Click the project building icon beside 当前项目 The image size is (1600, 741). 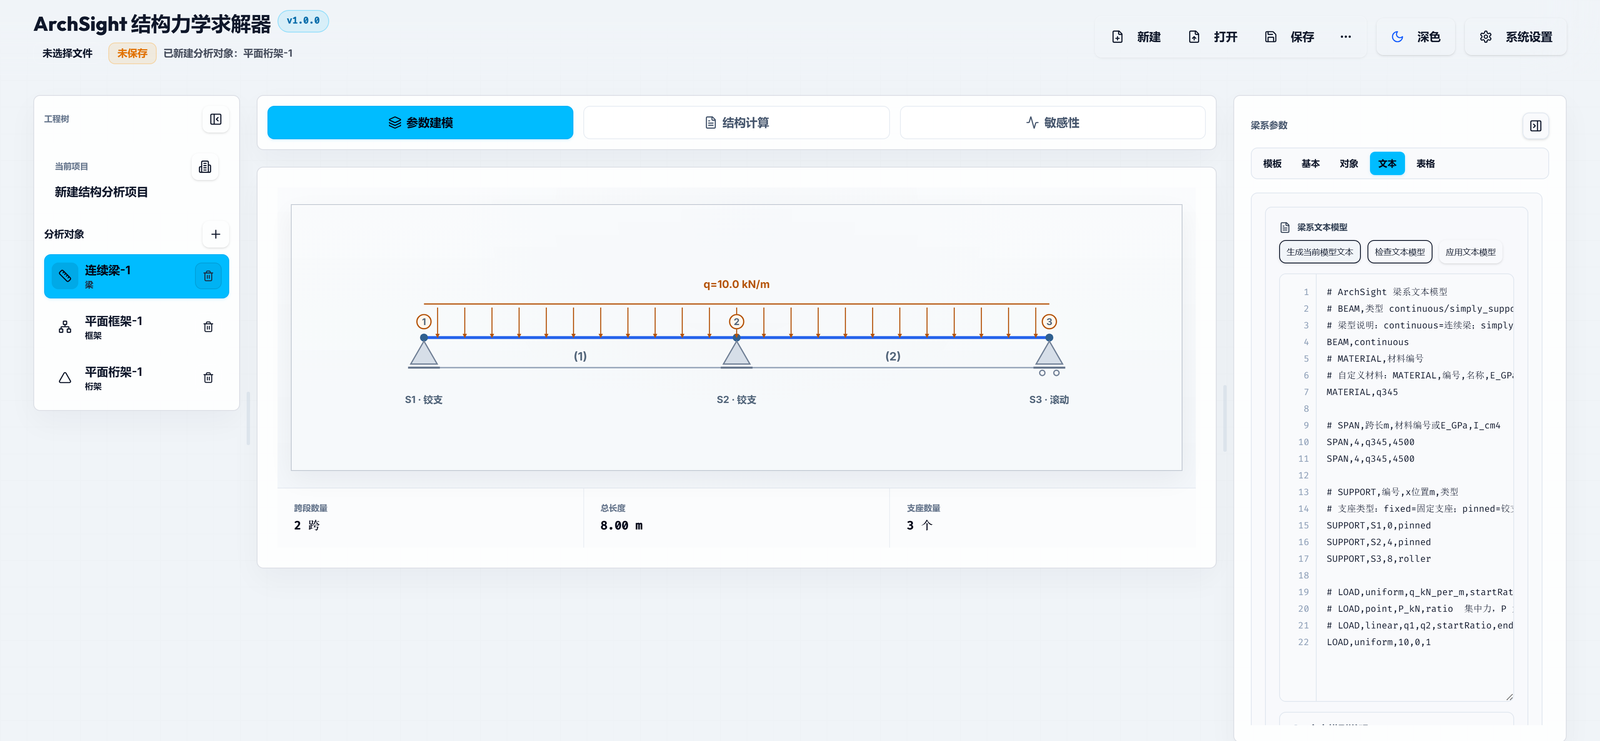click(205, 167)
